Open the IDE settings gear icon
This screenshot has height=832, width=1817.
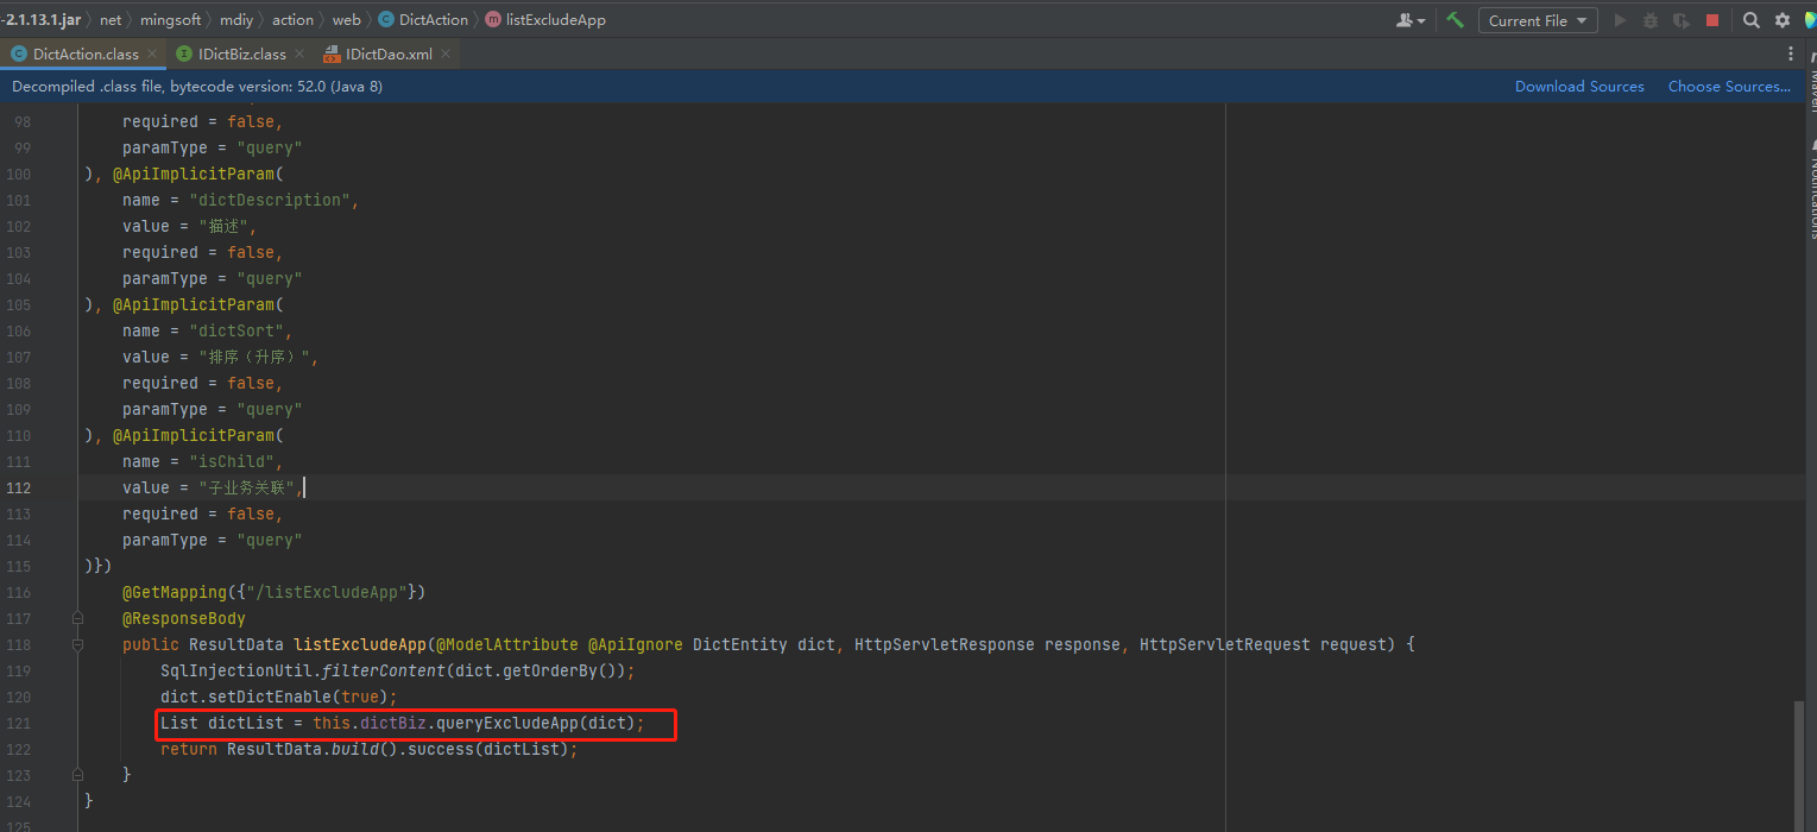pos(1782,20)
